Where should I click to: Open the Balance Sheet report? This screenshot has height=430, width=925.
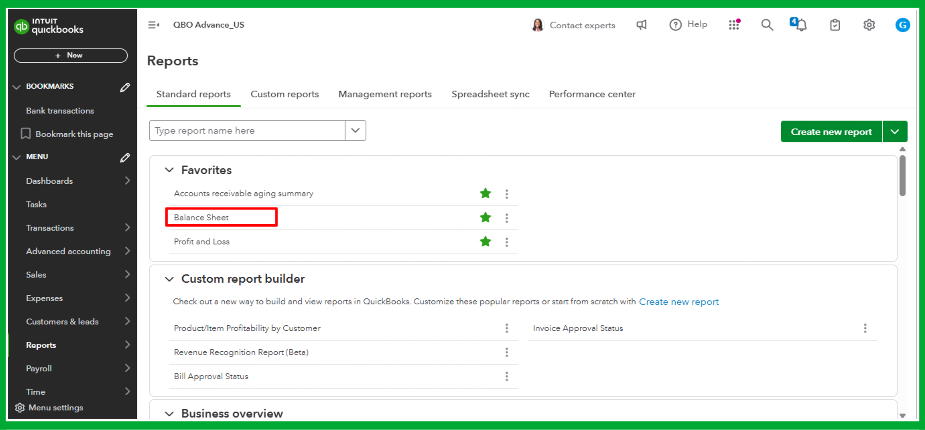pyautogui.click(x=202, y=217)
